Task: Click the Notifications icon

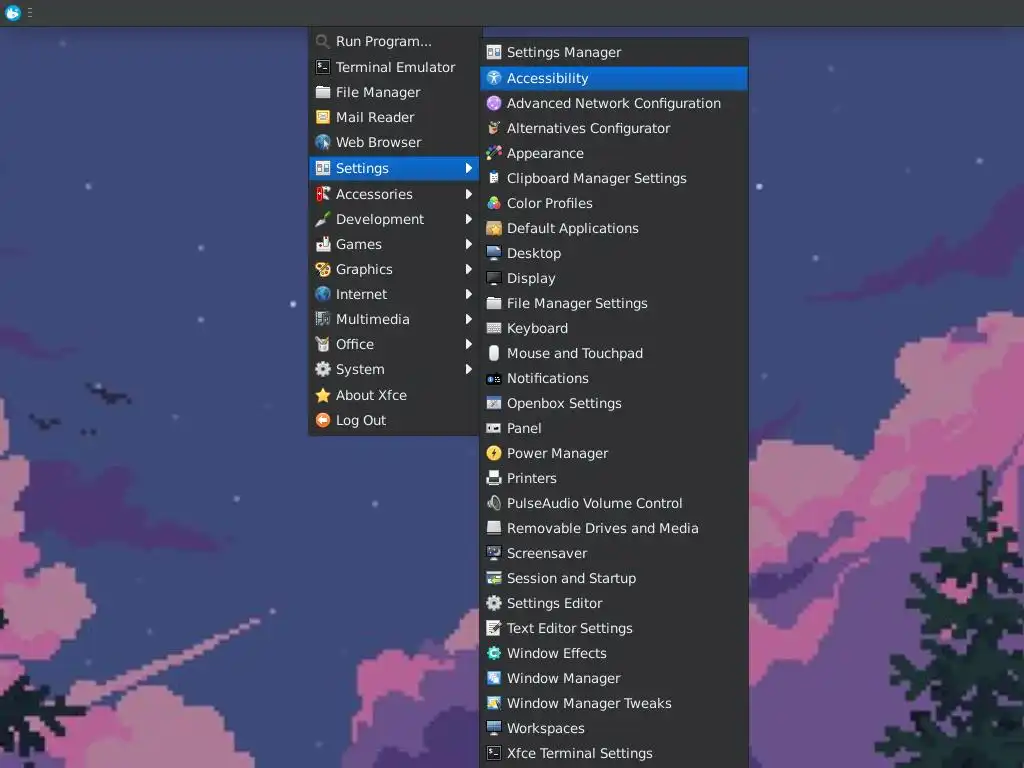Action: point(494,378)
